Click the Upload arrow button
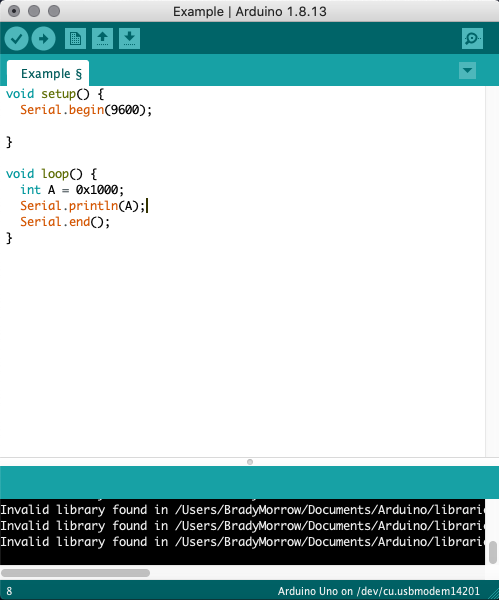 click(x=43, y=39)
